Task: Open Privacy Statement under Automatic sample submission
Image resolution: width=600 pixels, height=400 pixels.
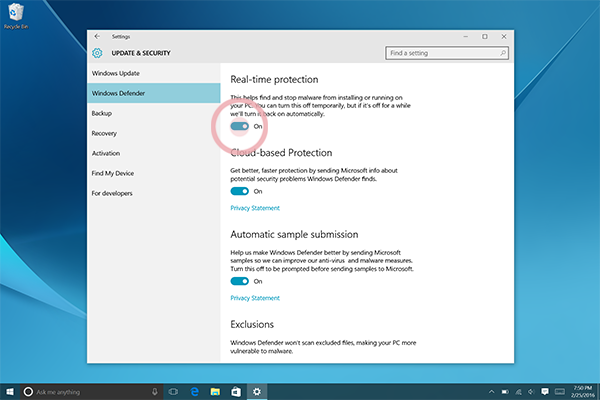Action: pos(255,298)
